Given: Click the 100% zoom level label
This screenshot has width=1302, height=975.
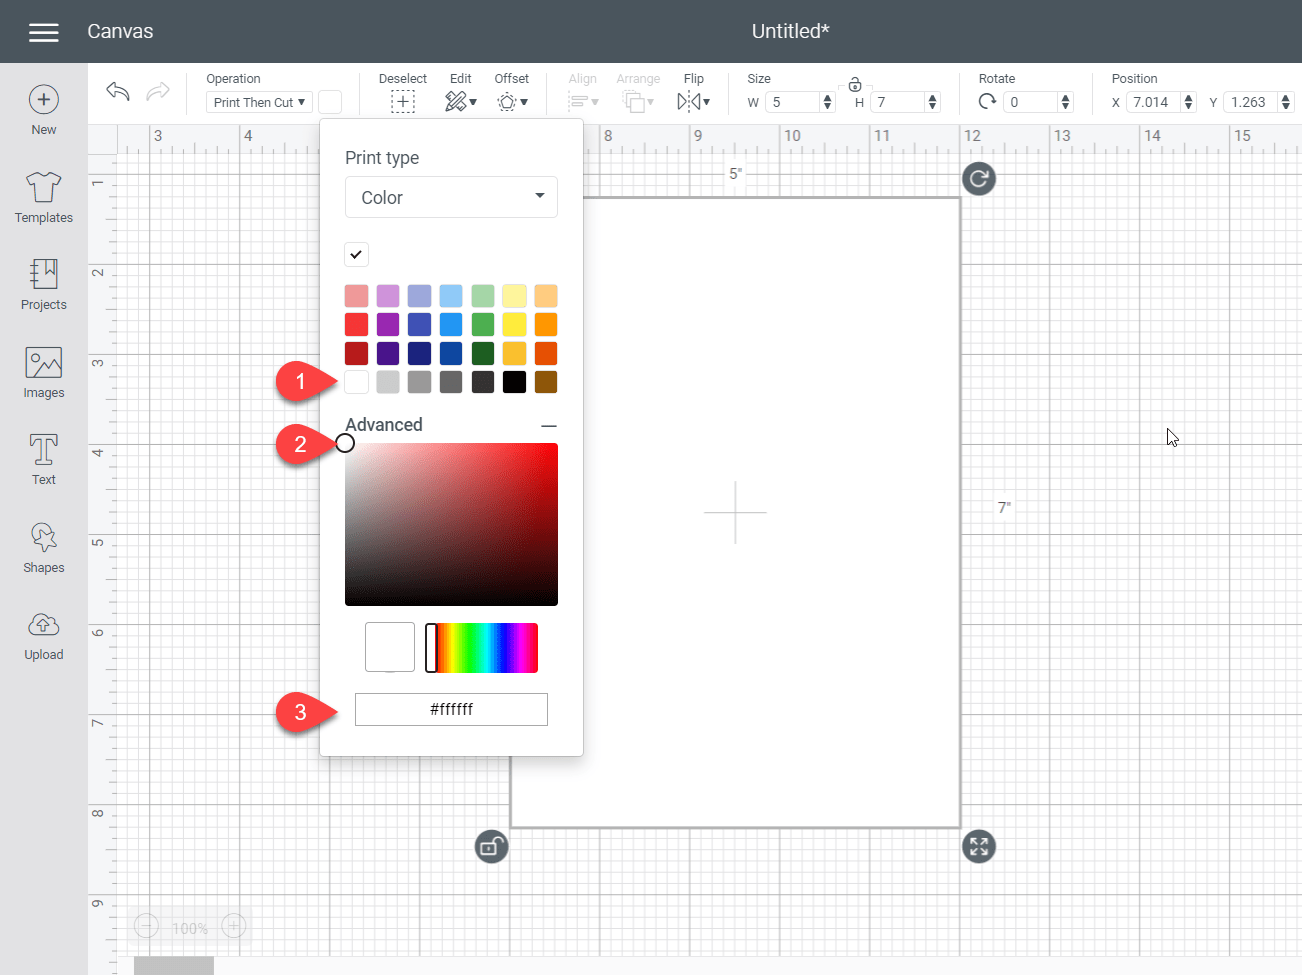Looking at the screenshot, I should point(190,928).
